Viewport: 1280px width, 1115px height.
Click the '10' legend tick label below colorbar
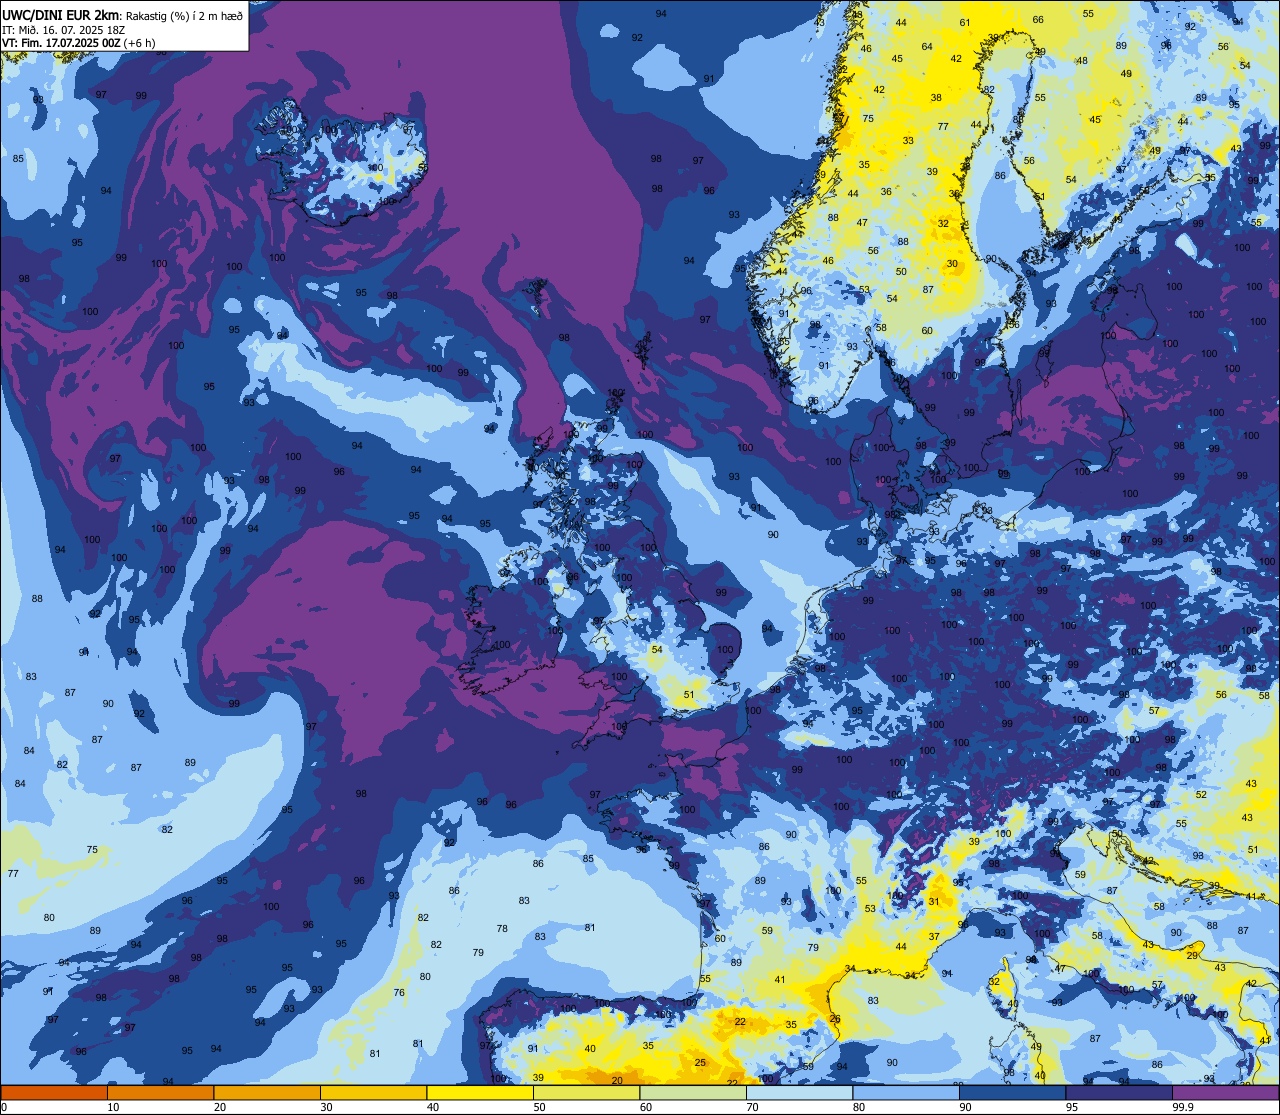pos(114,1107)
